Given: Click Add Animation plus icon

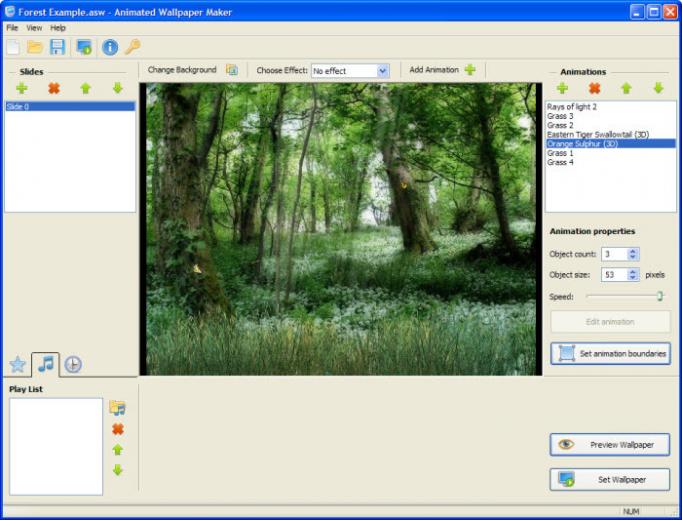Looking at the screenshot, I should (470, 70).
